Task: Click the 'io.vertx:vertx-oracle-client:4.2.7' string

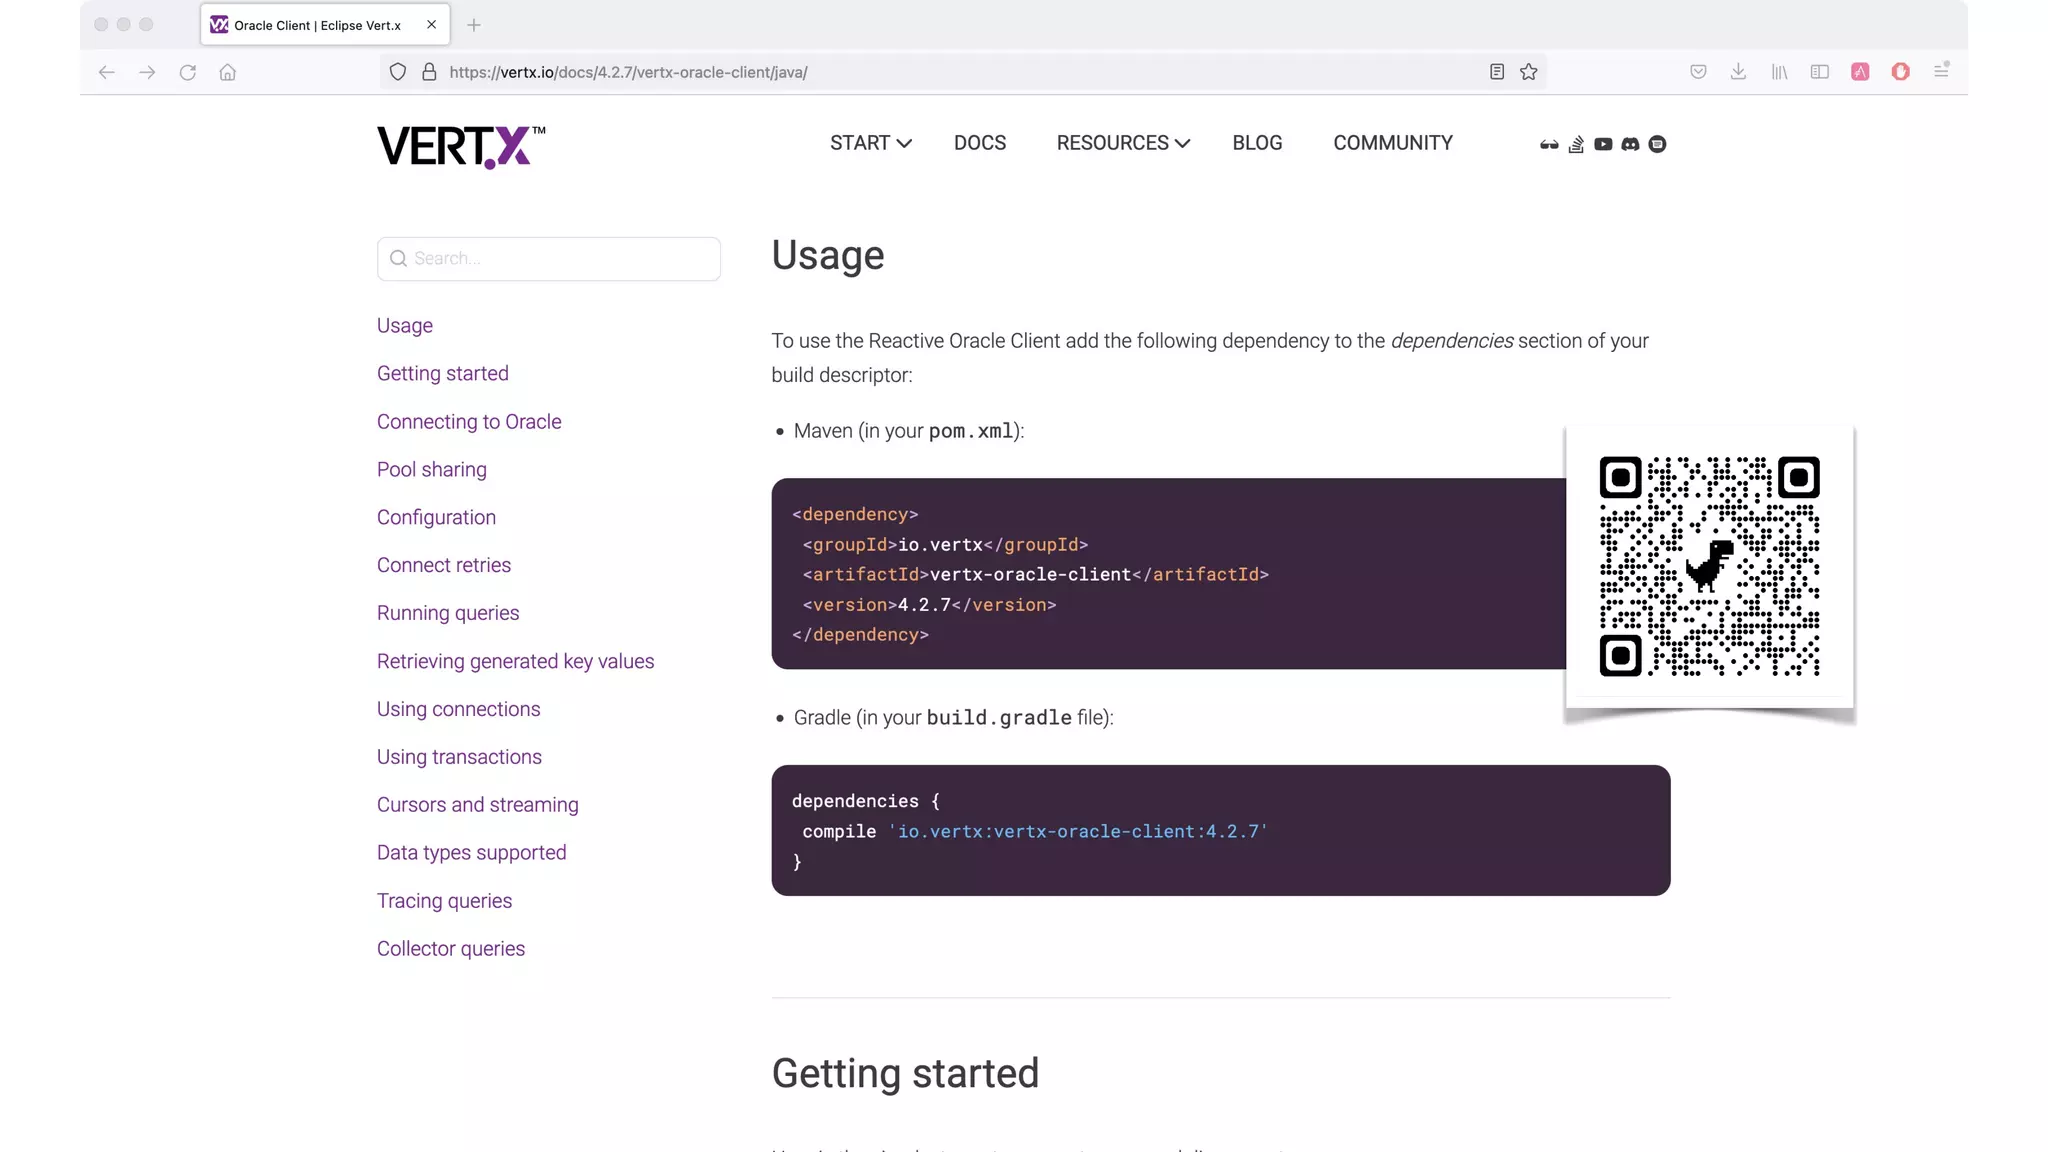Action: pos(1078,831)
